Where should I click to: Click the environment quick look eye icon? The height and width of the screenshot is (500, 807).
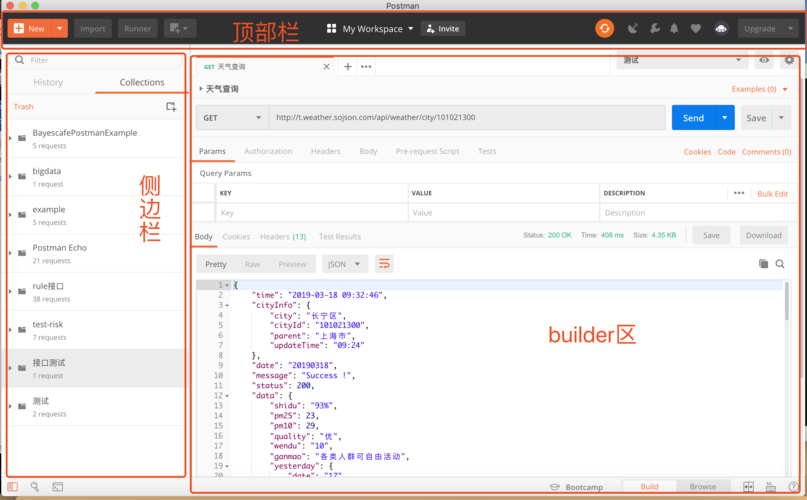(x=764, y=61)
